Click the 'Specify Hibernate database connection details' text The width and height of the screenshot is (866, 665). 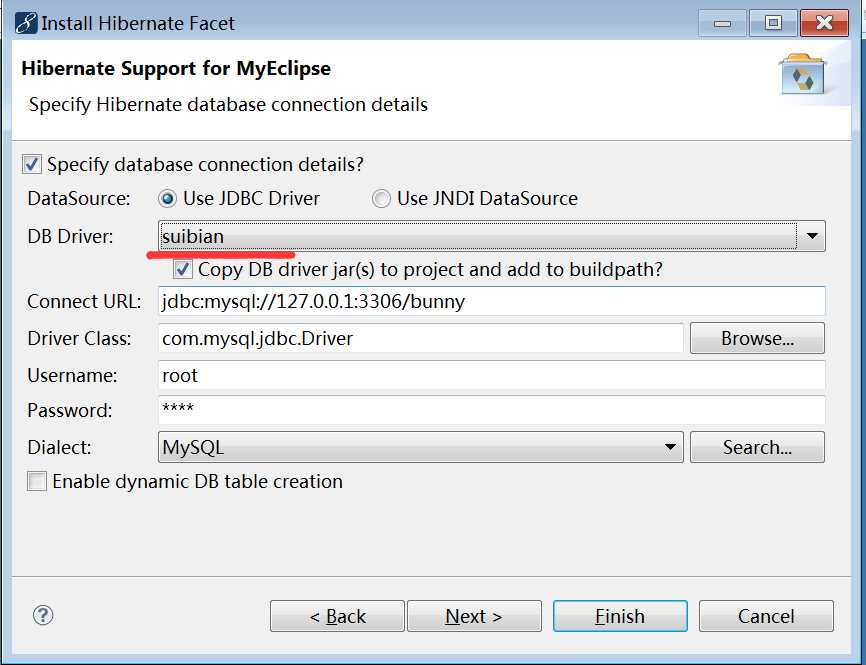pos(229,104)
